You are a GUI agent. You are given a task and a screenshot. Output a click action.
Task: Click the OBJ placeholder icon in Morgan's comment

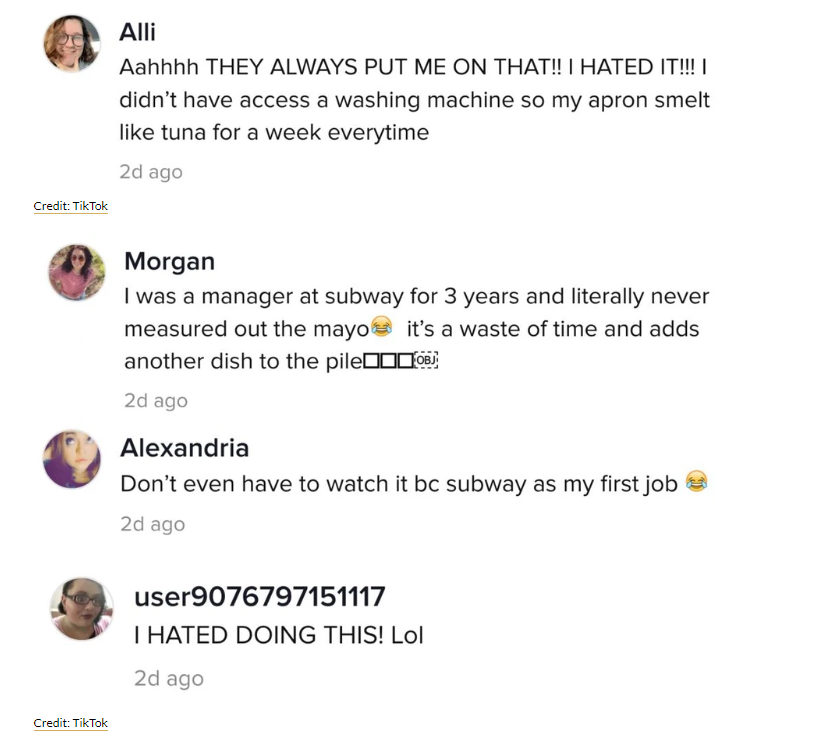pos(428,360)
